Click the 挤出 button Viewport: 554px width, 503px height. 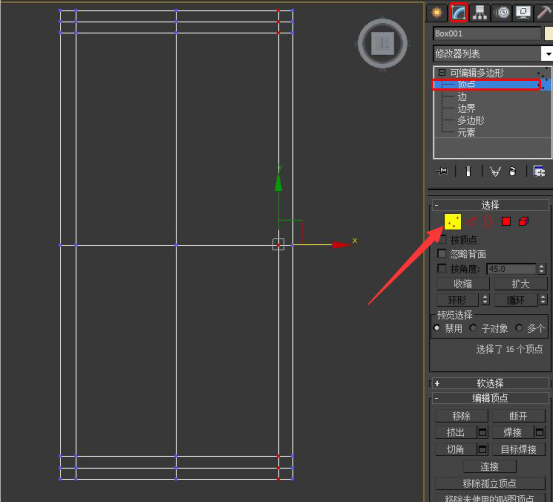point(456,432)
